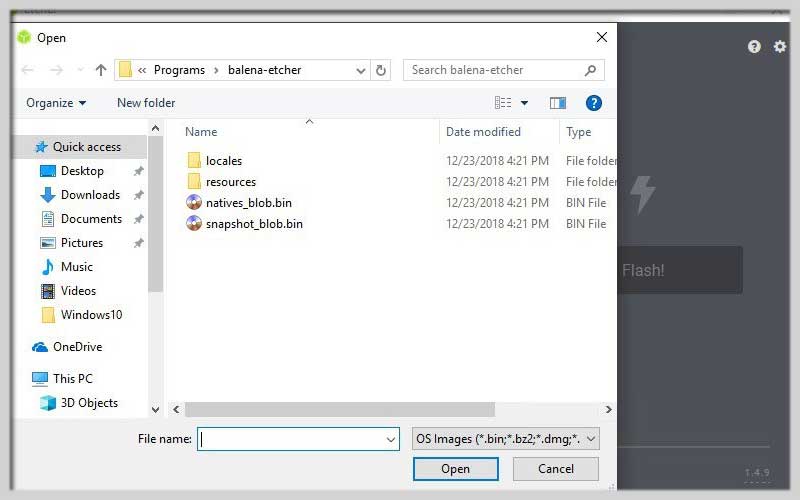Close the Open dialog
The width and height of the screenshot is (800, 500).
tap(602, 37)
